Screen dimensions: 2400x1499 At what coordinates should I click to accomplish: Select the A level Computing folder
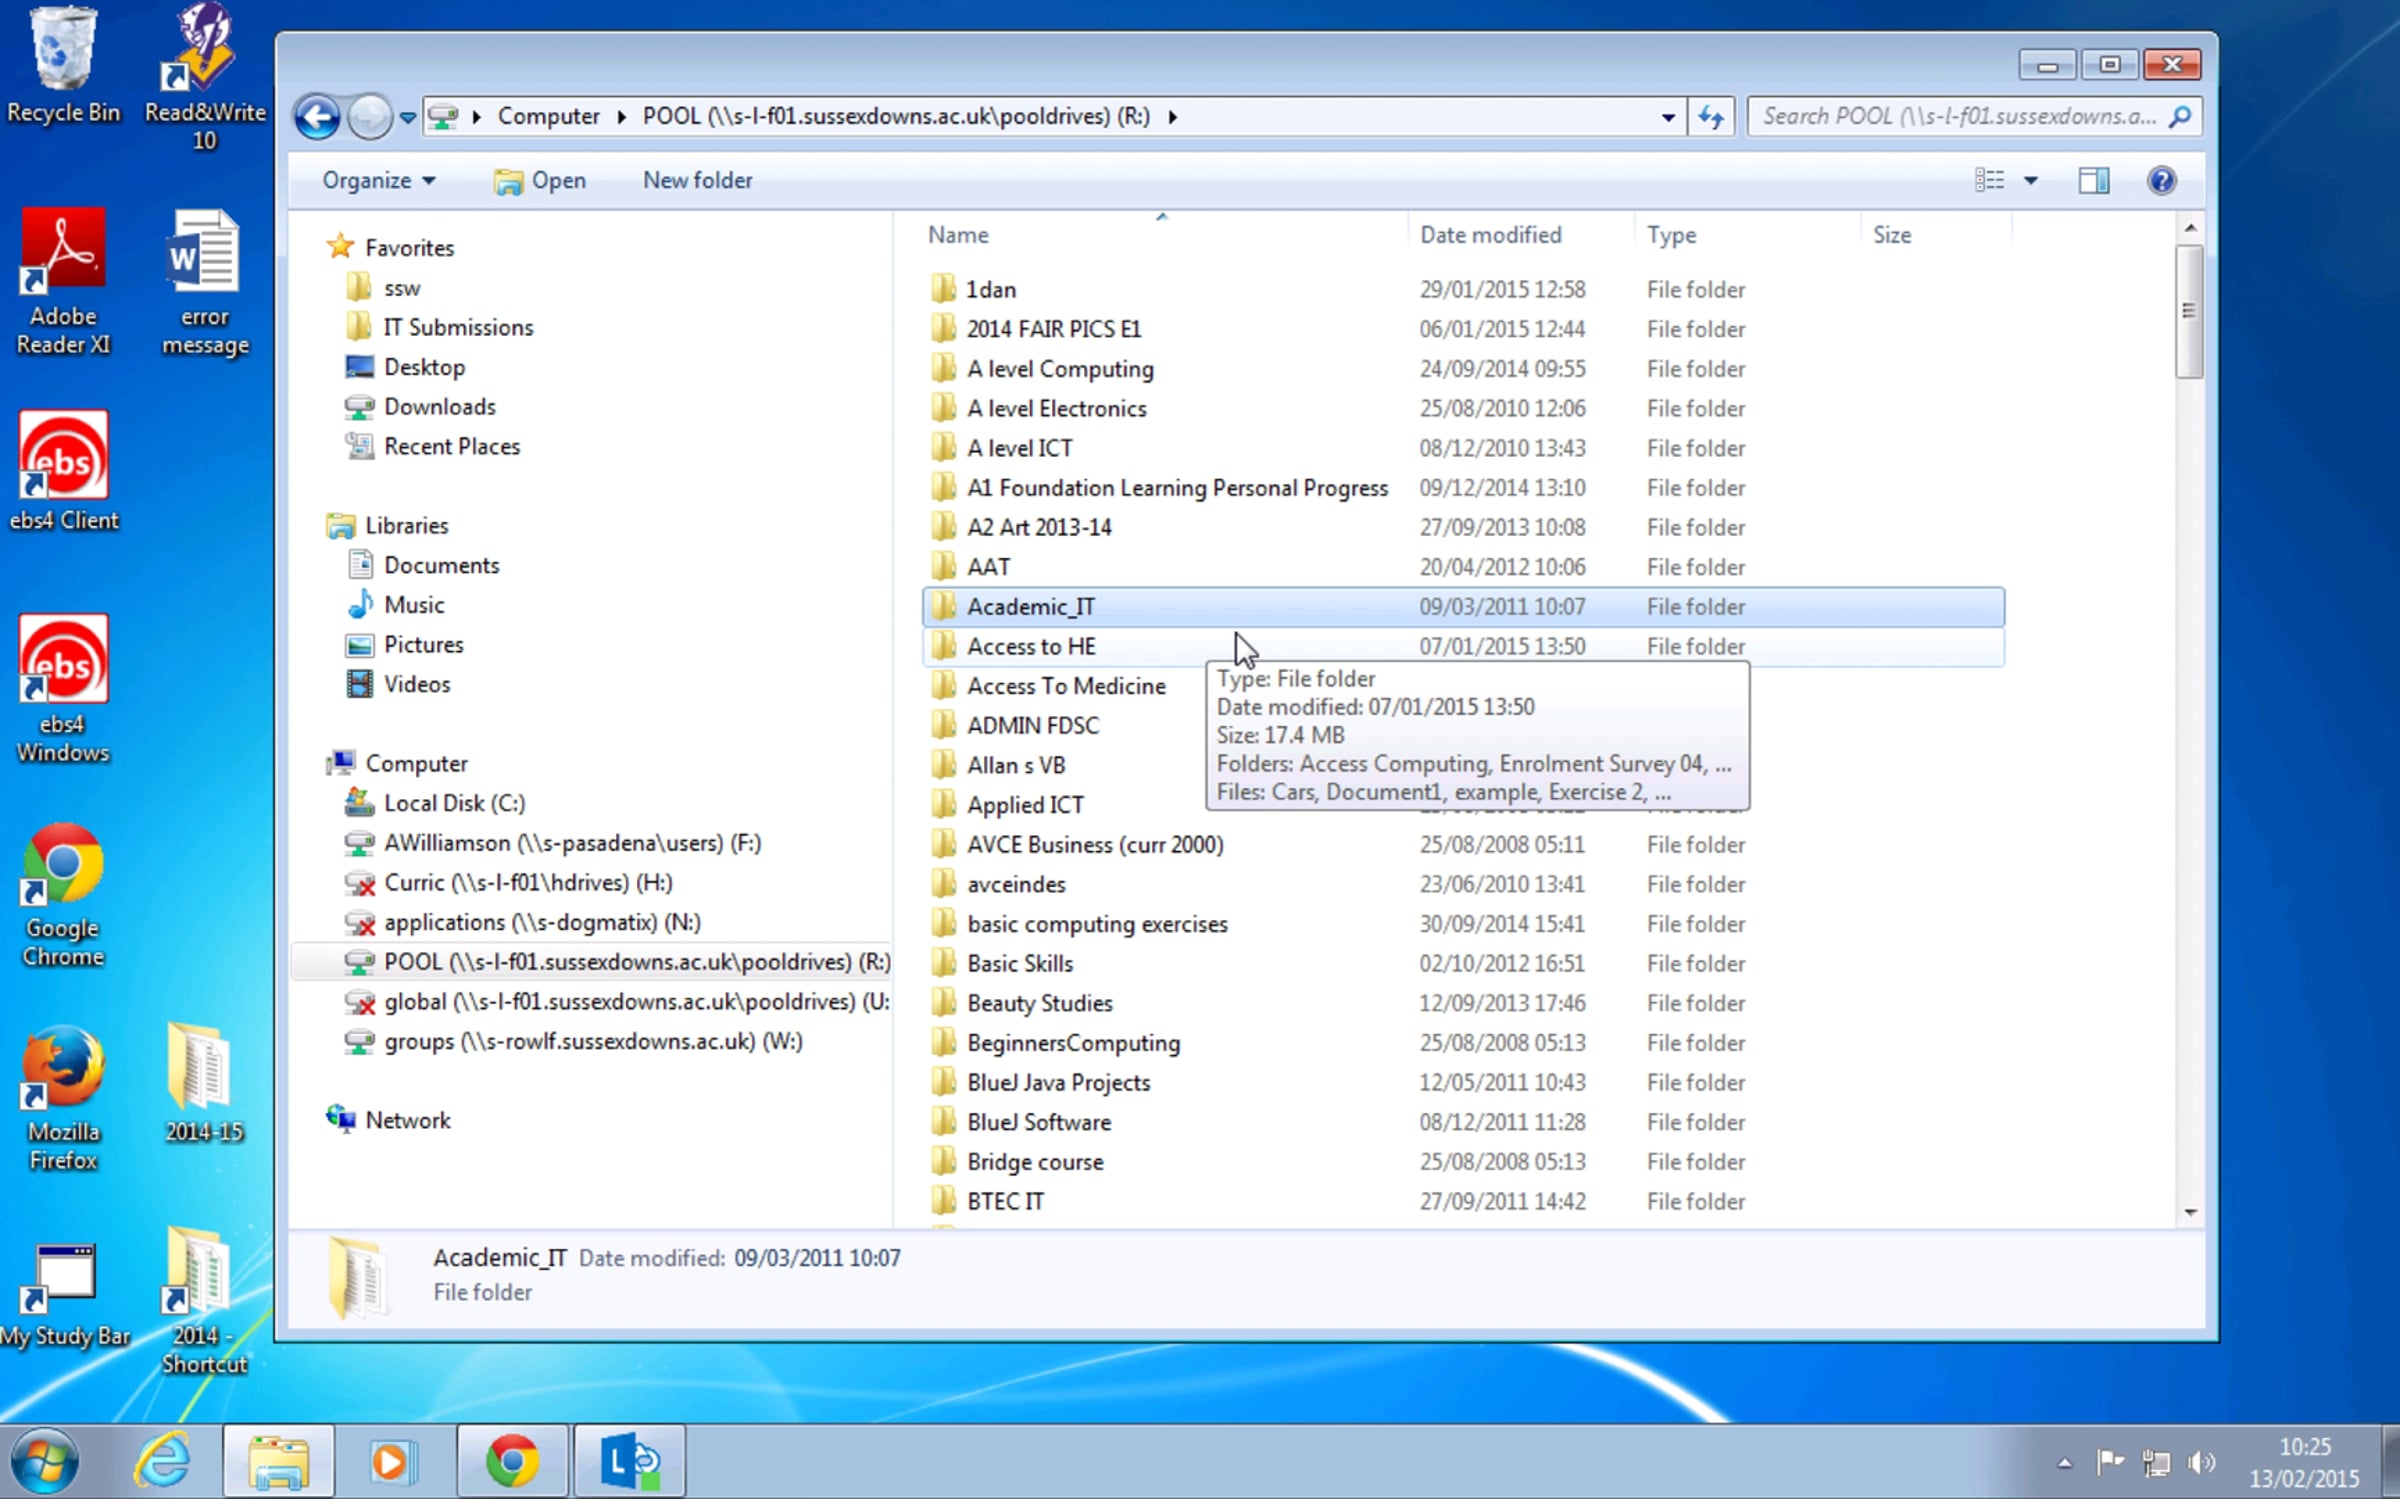tap(1059, 369)
